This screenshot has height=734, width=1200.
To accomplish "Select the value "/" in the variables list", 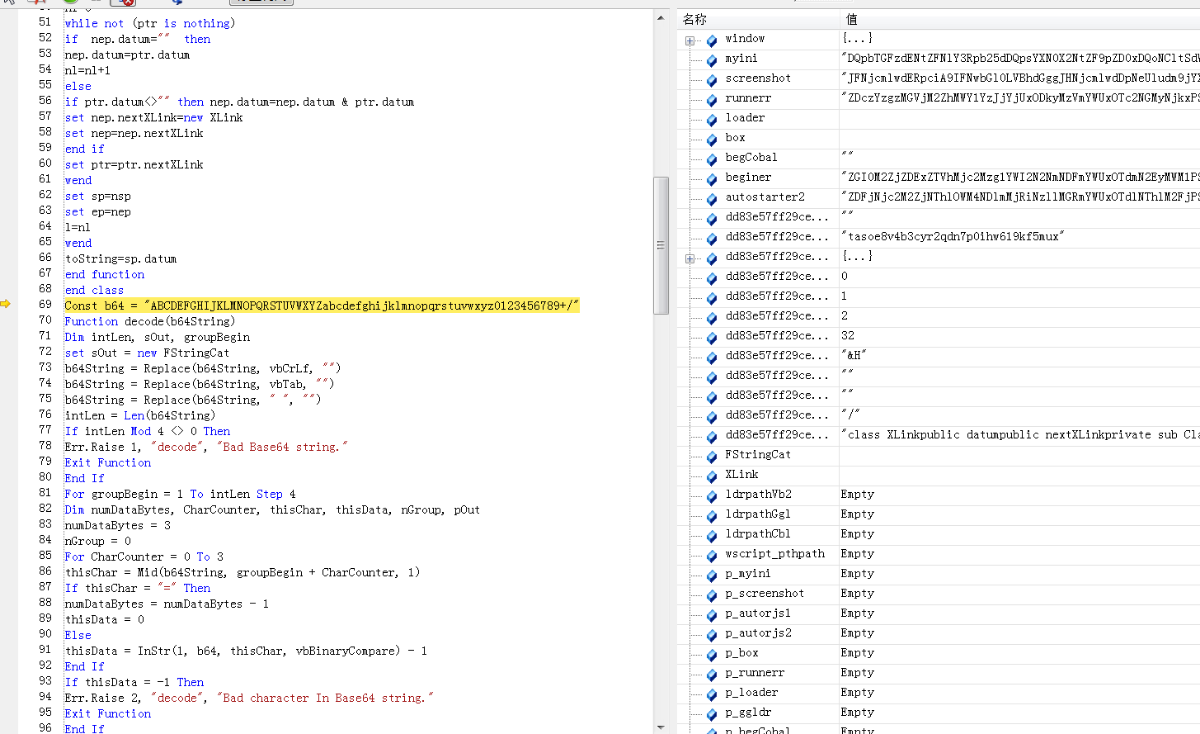I will tap(852, 415).
